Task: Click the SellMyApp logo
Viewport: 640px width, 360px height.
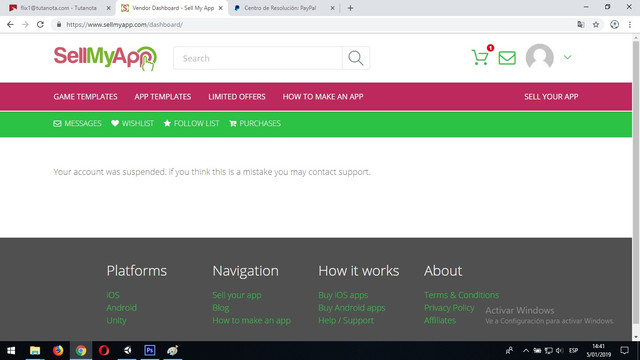Action: tap(105, 58)
